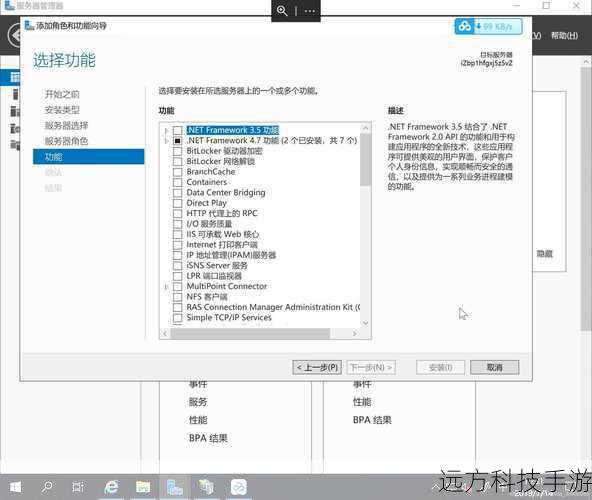Toggle .NET Framework 4.7 功能 checkbox
The image size is (592, 500).
click(x=177, y=141)
